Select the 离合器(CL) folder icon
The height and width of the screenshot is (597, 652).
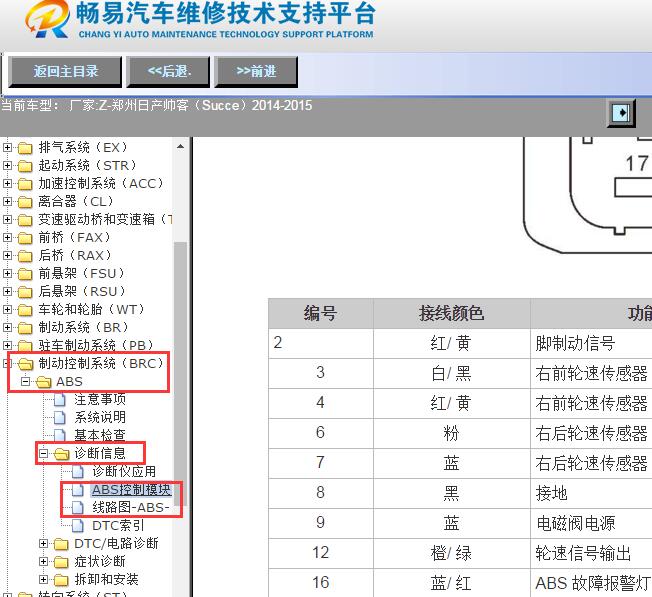coord(25,202)
